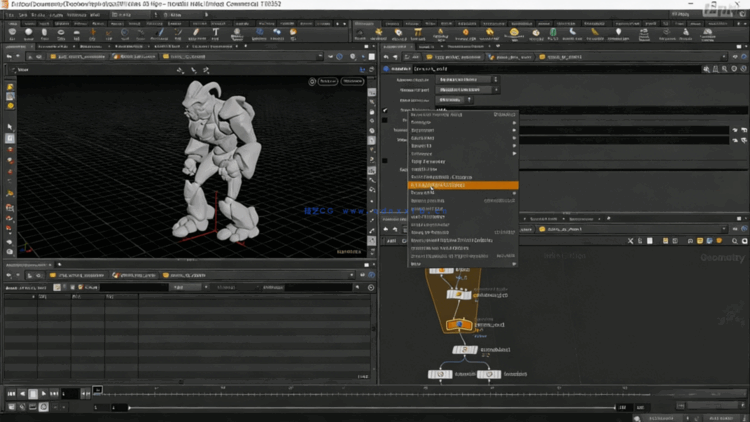This screenshot has height=422, width=750.
Task: Jump to first frame on the playbar
Action: pyautogui.click(x=11, y=394)
